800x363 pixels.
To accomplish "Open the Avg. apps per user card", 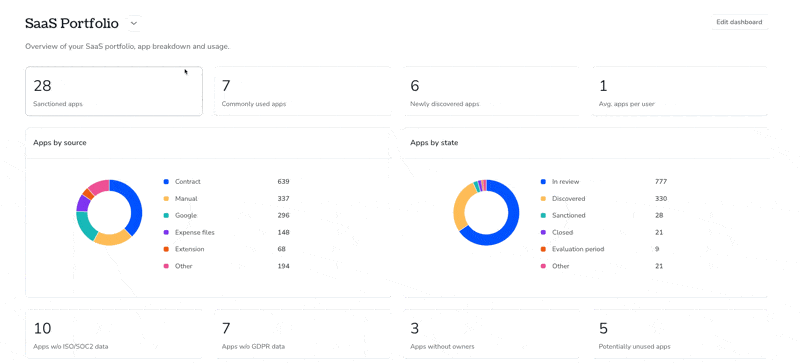I will [680, 91].
